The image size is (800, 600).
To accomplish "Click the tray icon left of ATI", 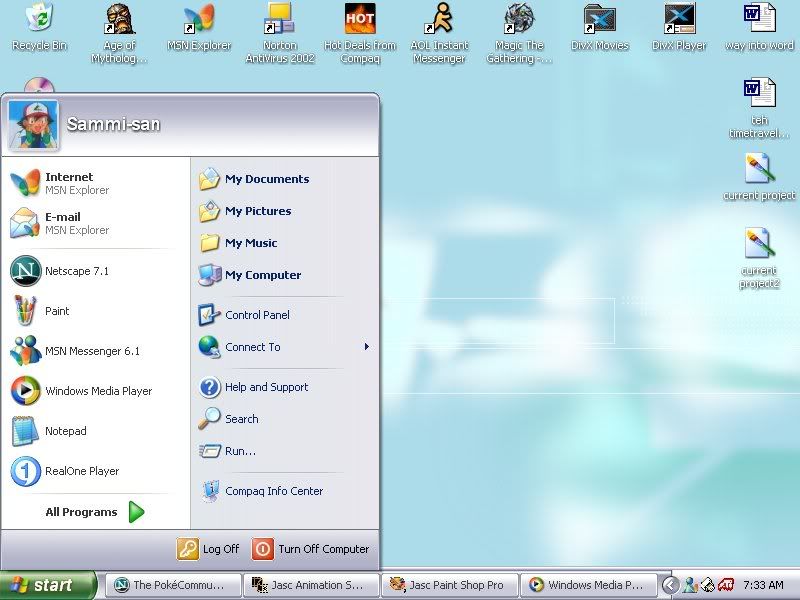I will (708, 585).
